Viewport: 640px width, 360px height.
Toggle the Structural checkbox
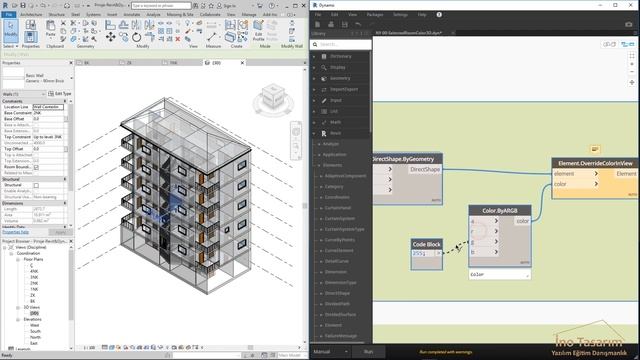(36, 185)
